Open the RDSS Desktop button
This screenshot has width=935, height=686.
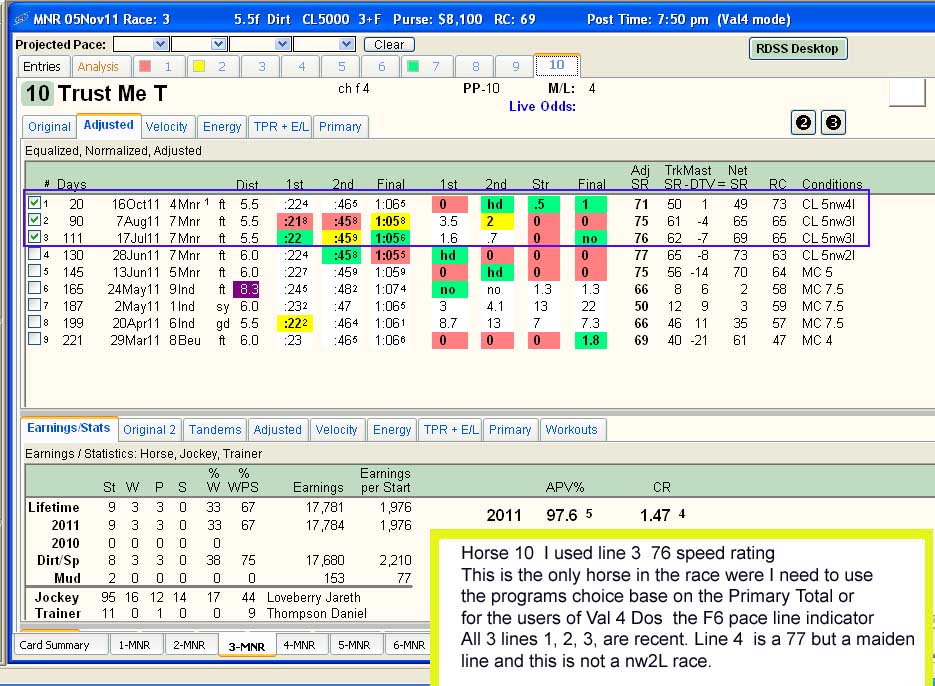point(797,48)
